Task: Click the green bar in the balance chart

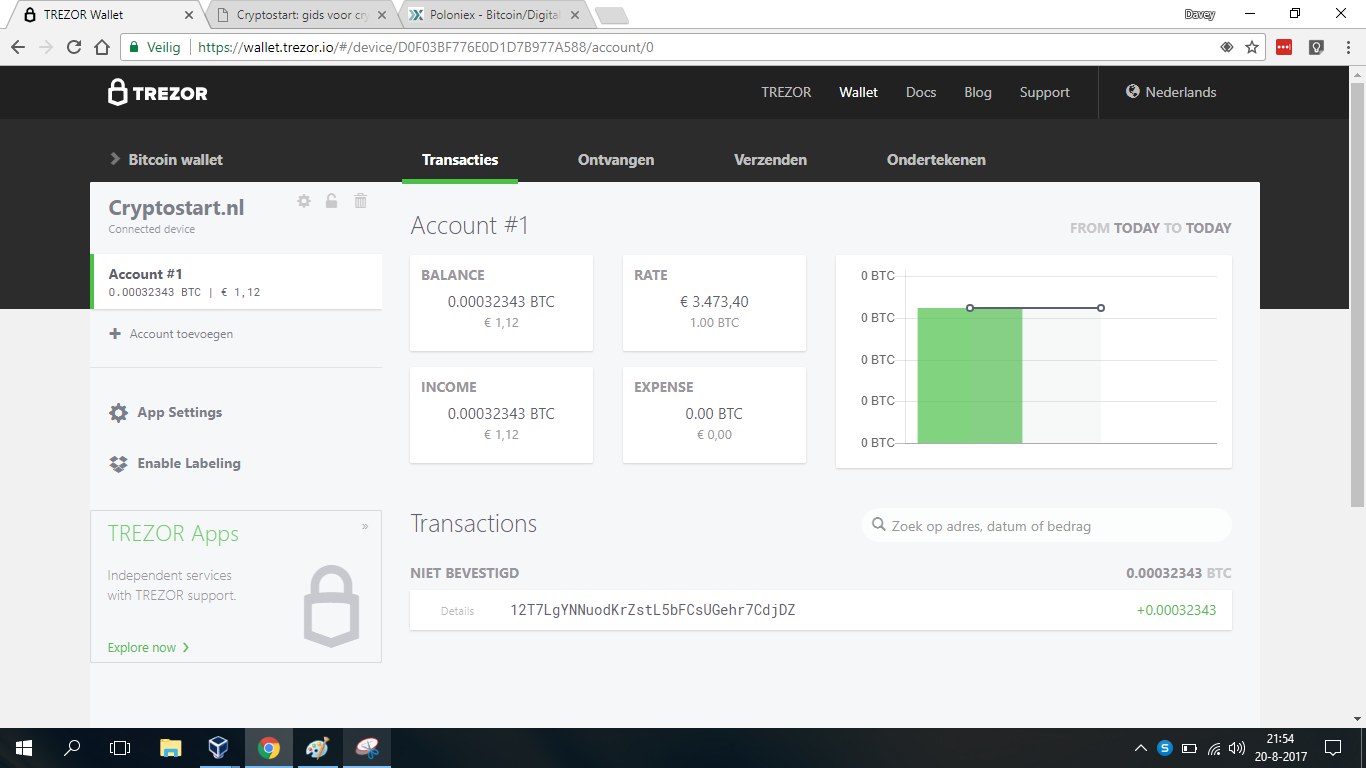Action: click(x=970, y=376)
